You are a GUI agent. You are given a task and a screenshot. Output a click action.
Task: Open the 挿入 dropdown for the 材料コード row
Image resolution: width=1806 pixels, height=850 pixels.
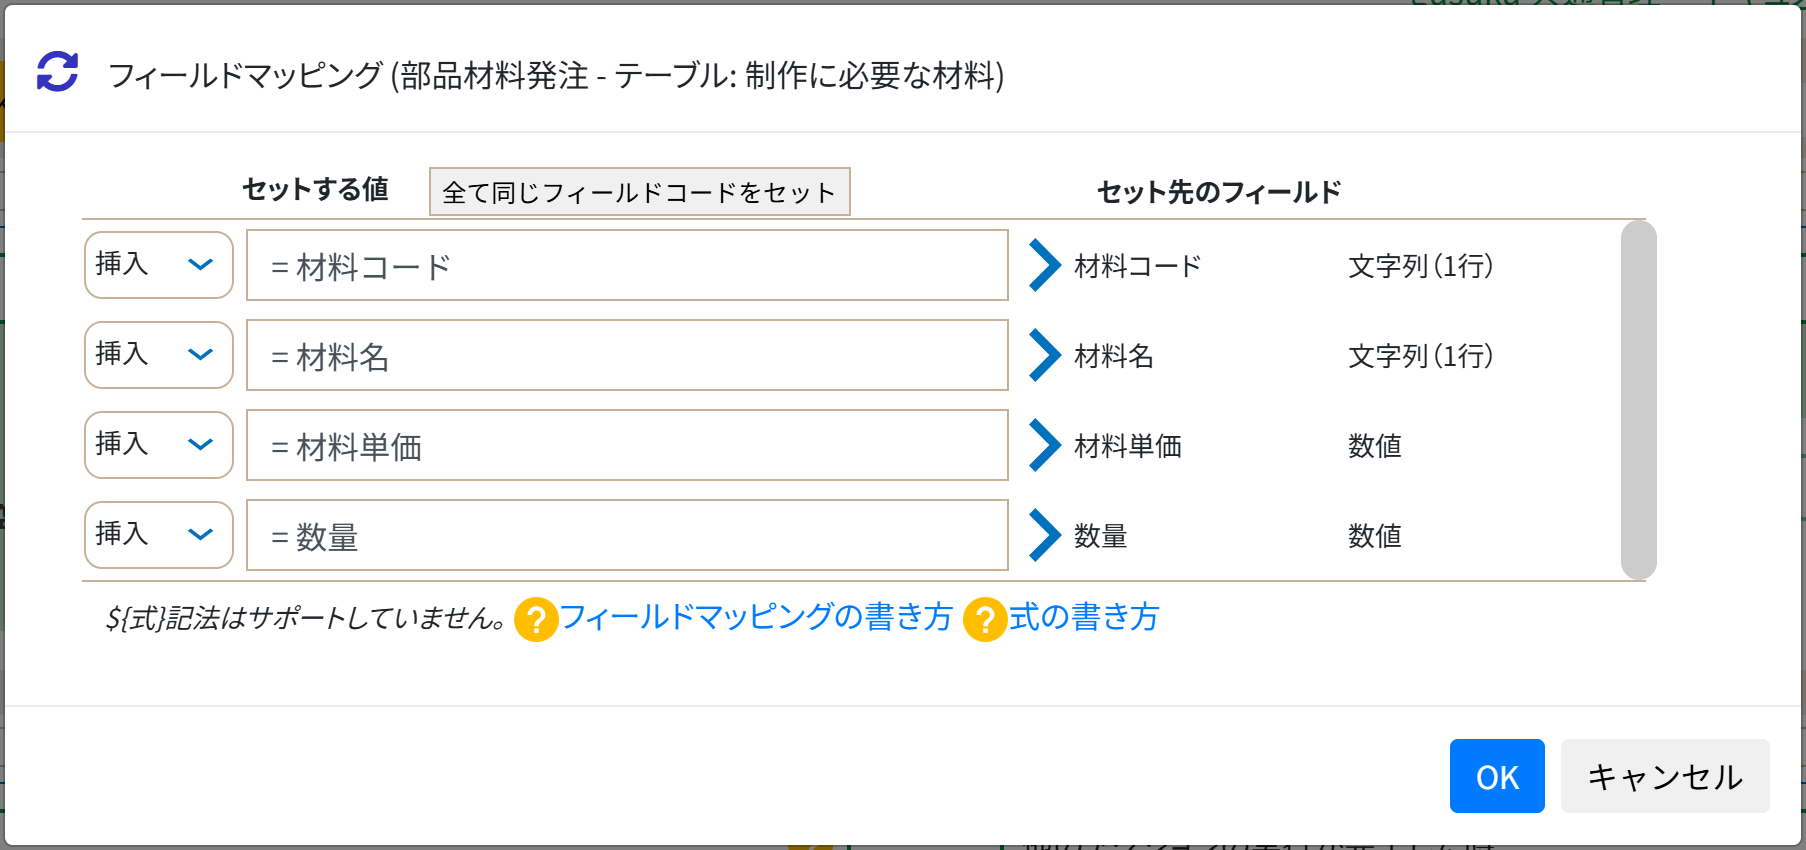pos(159,265)
